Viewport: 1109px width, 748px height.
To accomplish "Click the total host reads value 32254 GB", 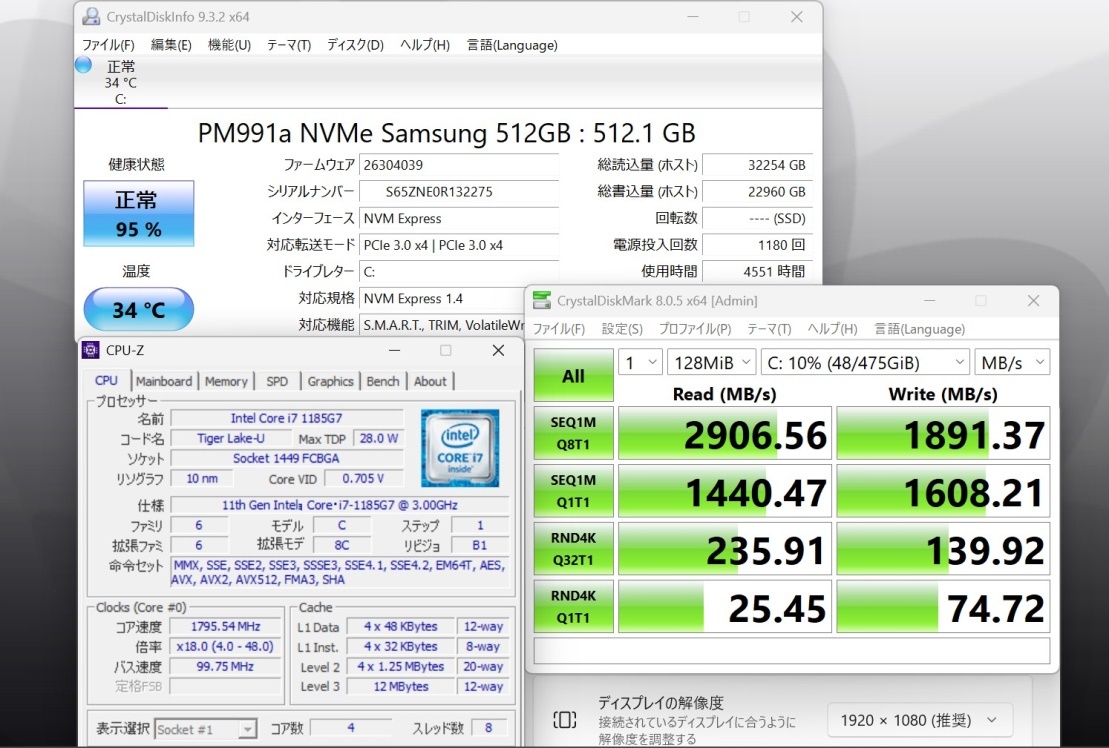I will pos(757,165).
